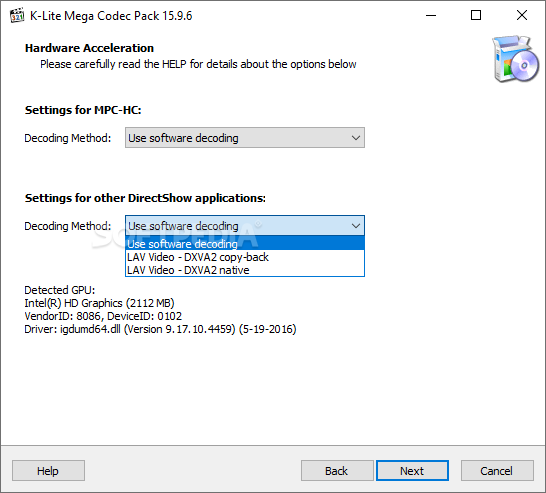Collapse the DirectShow Decoding Method dropdown
The width and height of the screenshot is (546, 493).
(x=245, y=226)
